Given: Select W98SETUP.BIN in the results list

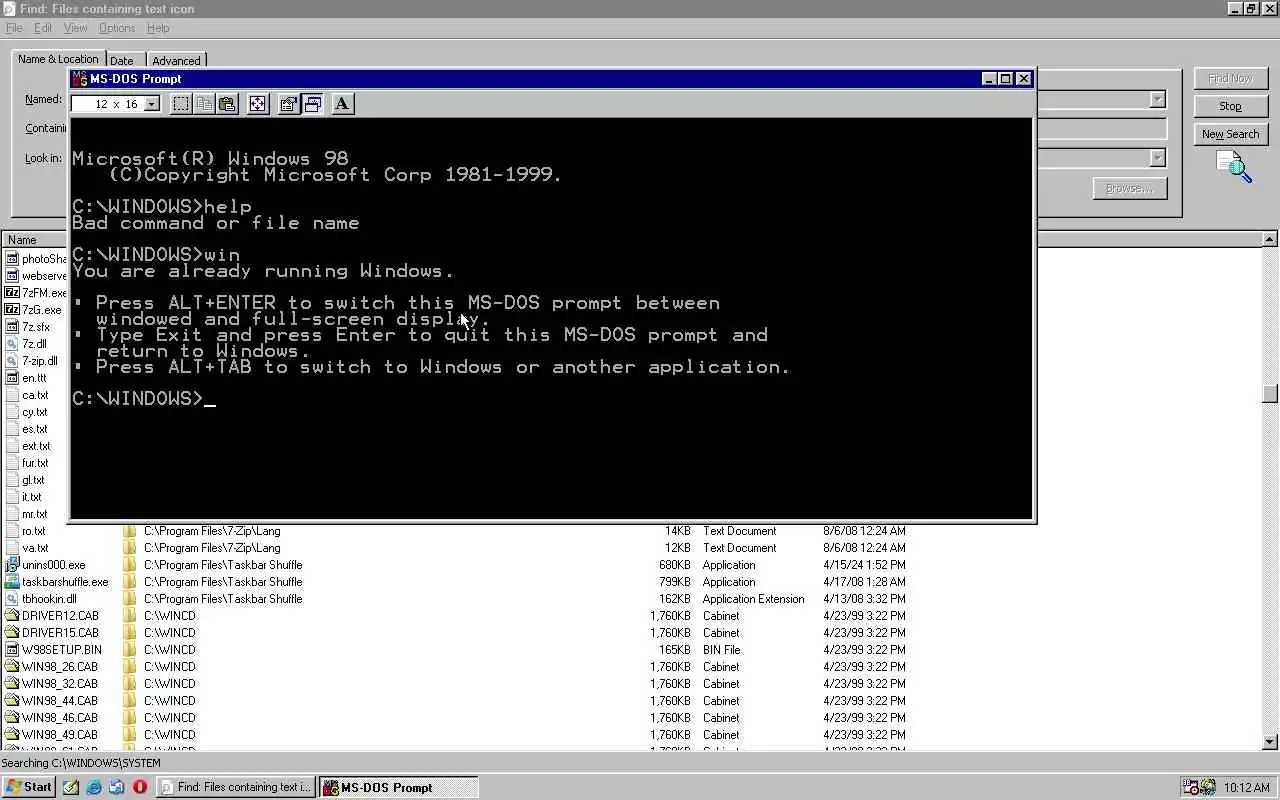Looking at the screenshot, I should click(53, 650).
